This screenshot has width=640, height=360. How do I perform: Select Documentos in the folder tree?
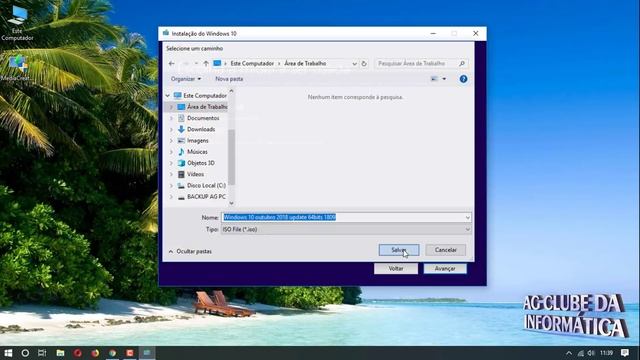pos(203,118)
